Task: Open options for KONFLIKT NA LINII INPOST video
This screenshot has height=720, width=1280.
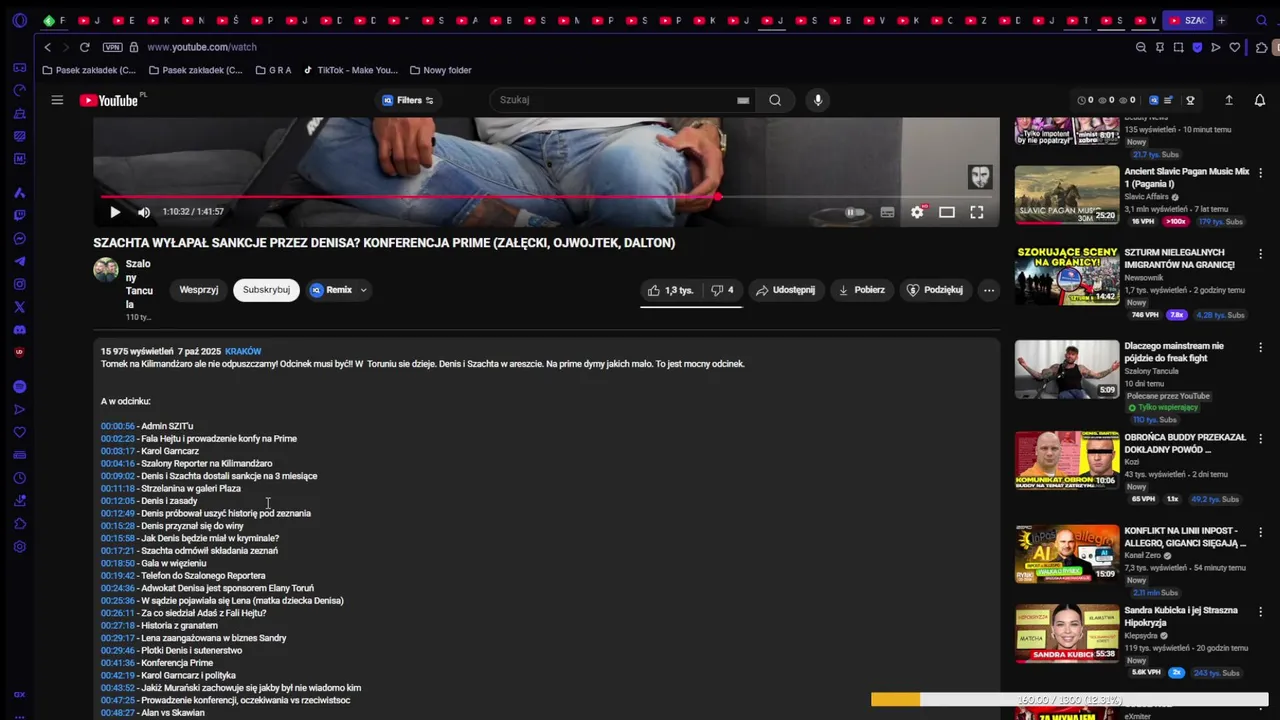Action: coord(1260,532)
